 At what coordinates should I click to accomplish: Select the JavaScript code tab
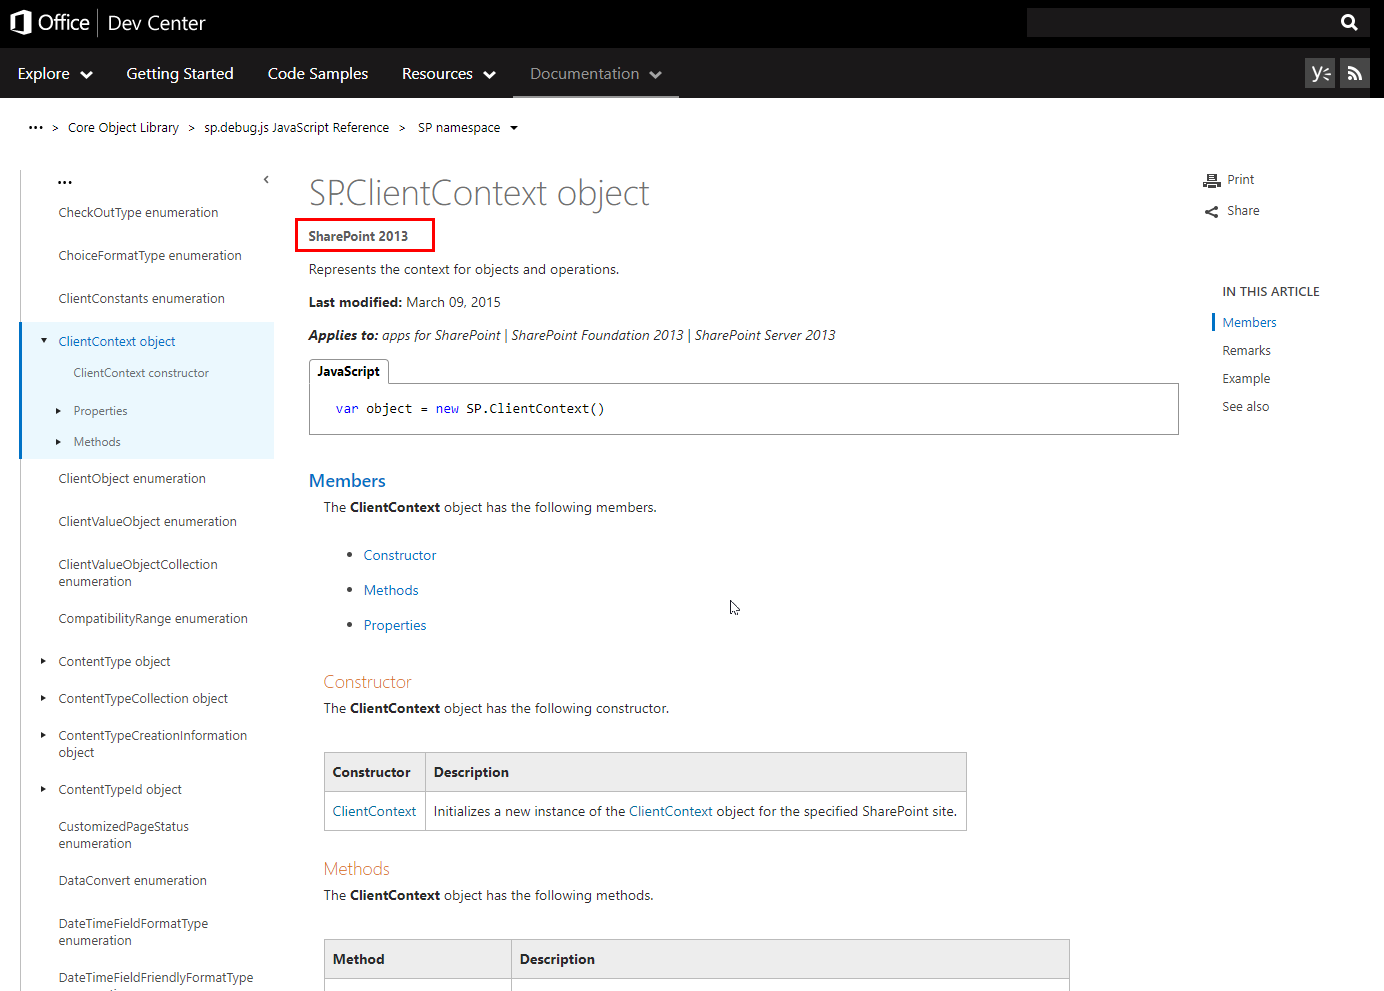click(x=349, y=371)
